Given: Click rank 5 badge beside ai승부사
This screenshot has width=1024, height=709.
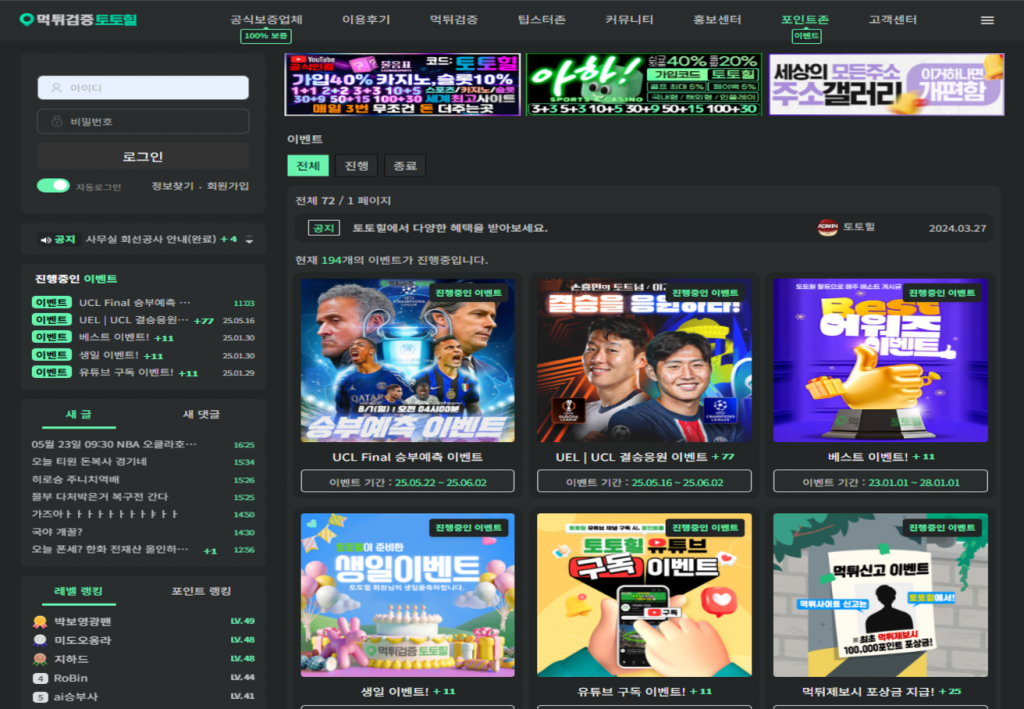Looking at the screenshot, I should coord(40,697).
